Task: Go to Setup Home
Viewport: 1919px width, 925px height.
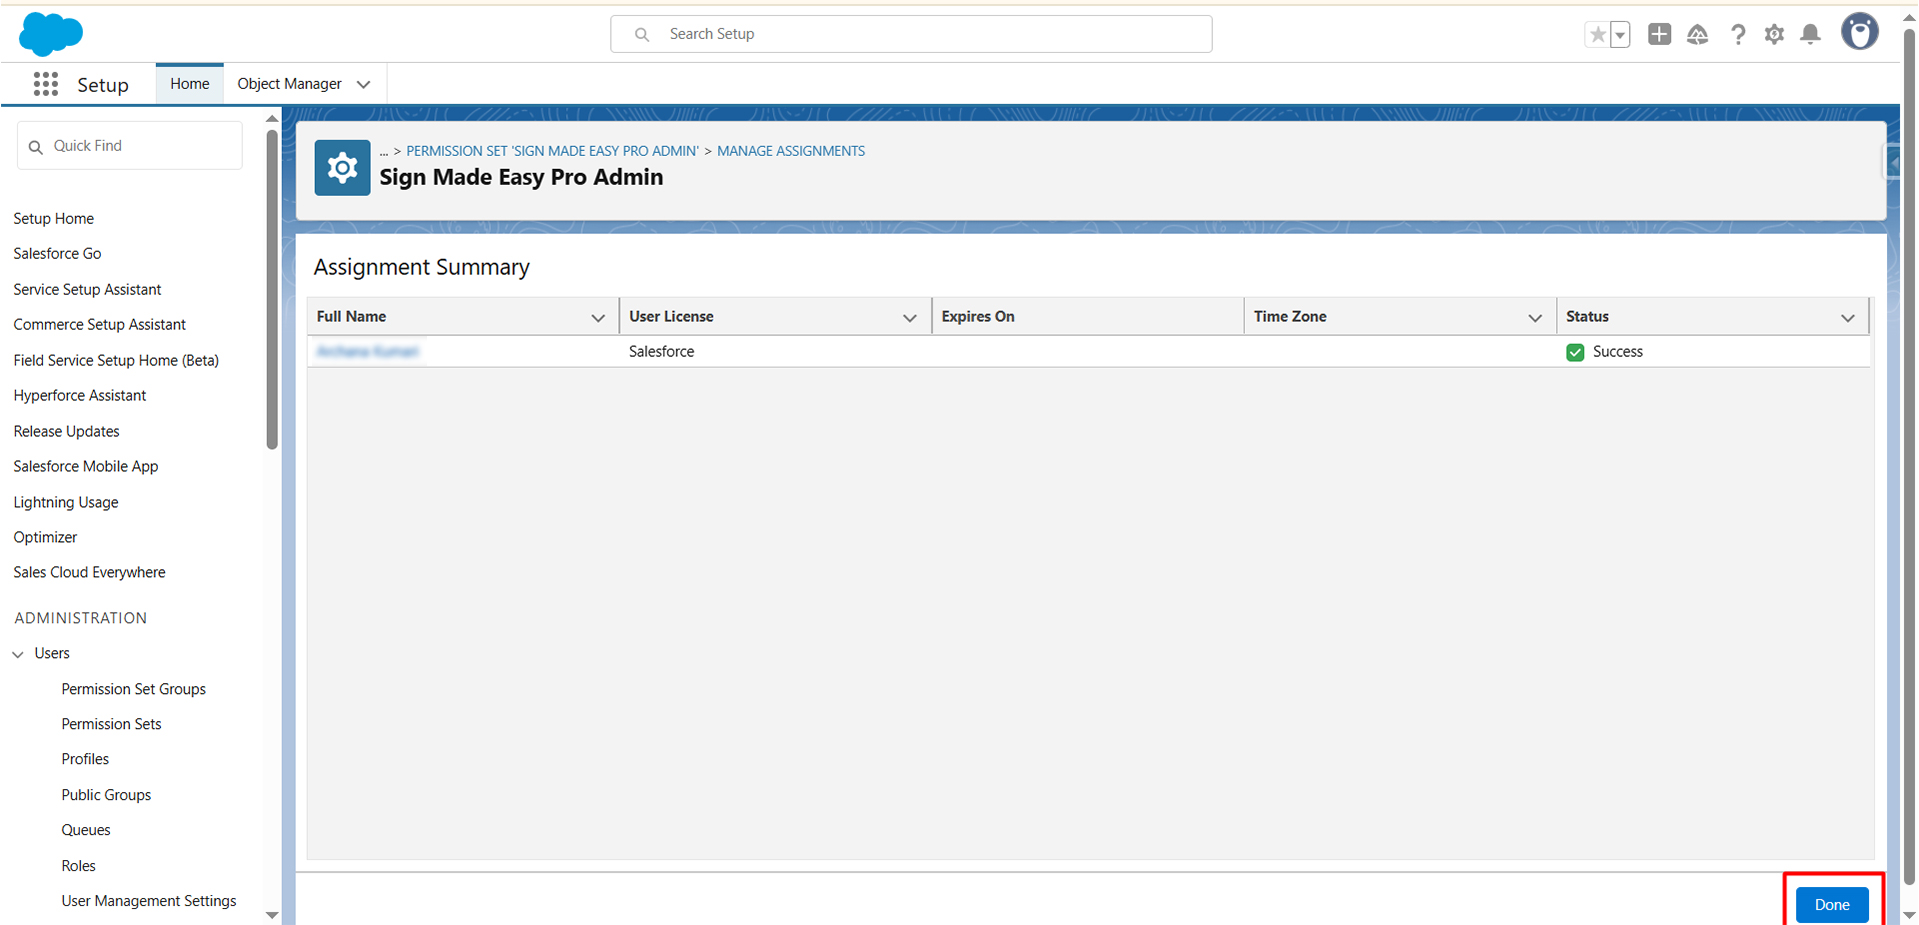Action: coord(54,219)
